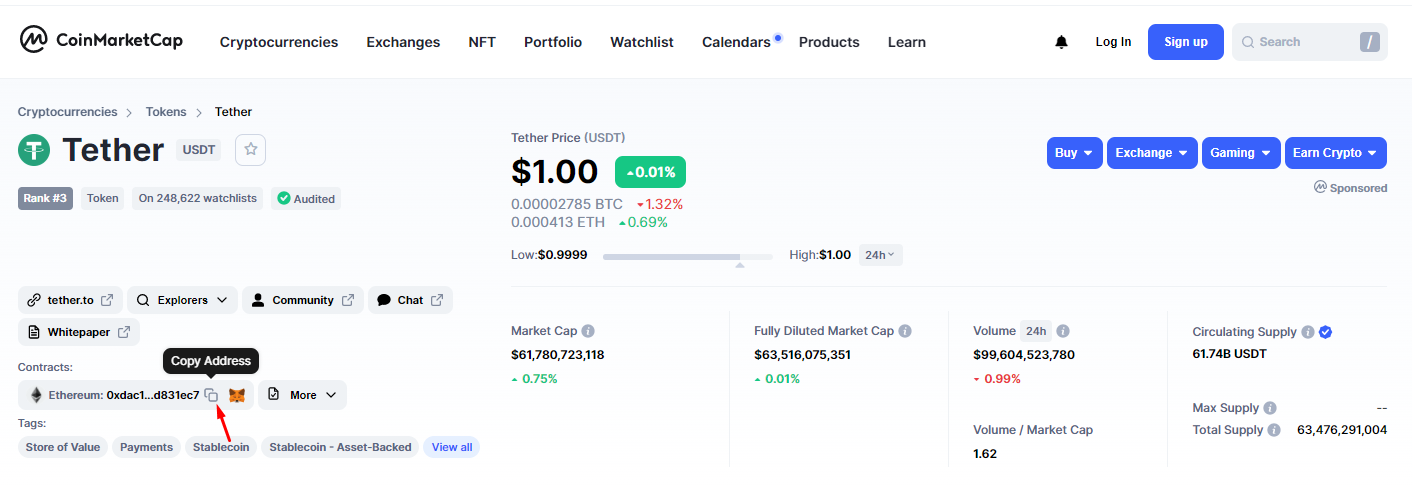This screenshot has height=487, width=1412.
Task: Open the Chat link
Action: [410, 300]
